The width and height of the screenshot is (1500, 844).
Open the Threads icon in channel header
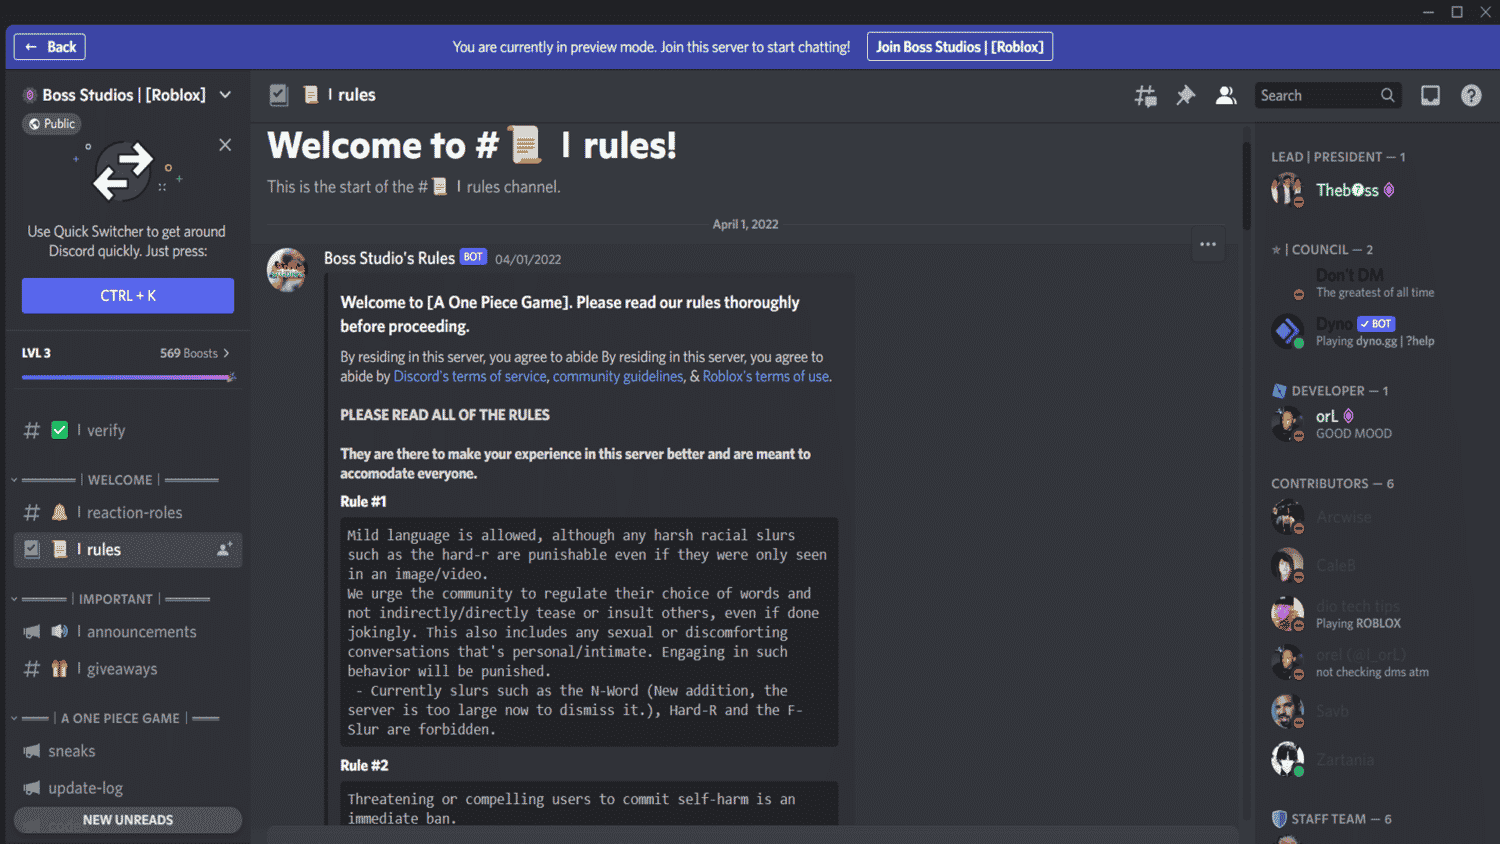(x=1145, y=95)
